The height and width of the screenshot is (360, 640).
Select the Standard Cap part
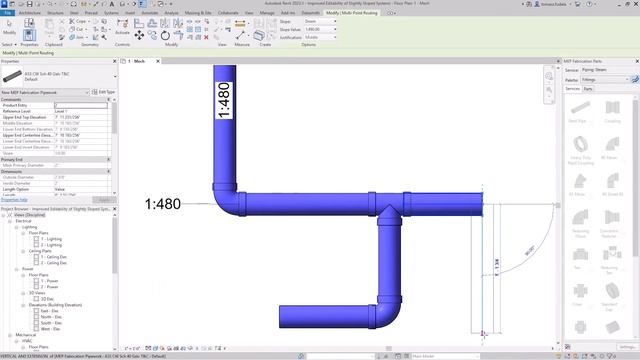612,291
